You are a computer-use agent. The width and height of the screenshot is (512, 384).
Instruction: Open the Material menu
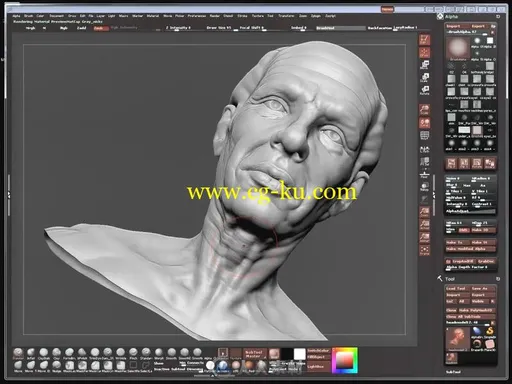153,16
